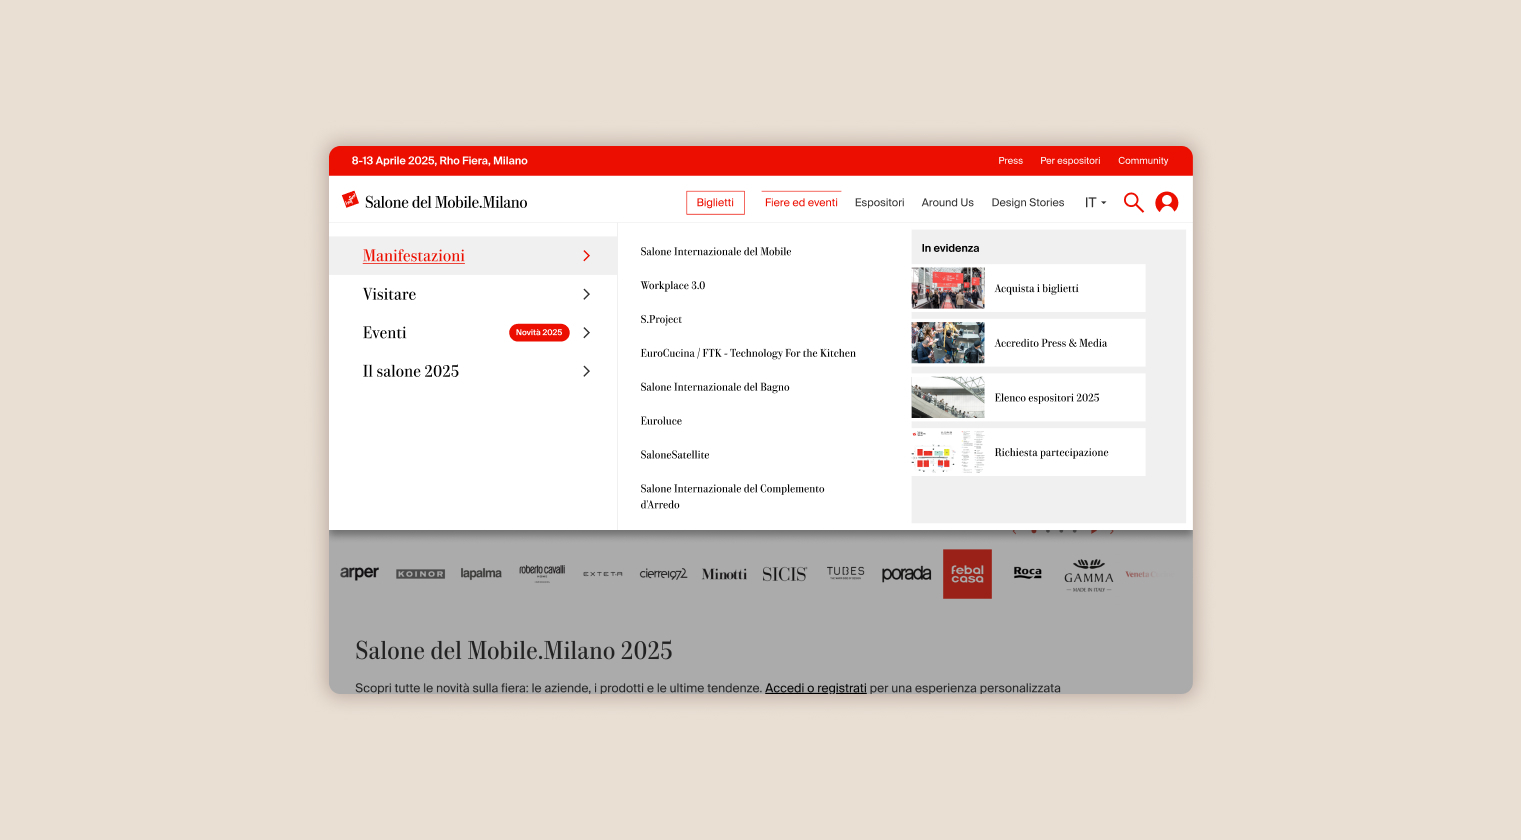1521x840 pixels.
Task: Click the Biglietti button
Action: click(715, 202)
